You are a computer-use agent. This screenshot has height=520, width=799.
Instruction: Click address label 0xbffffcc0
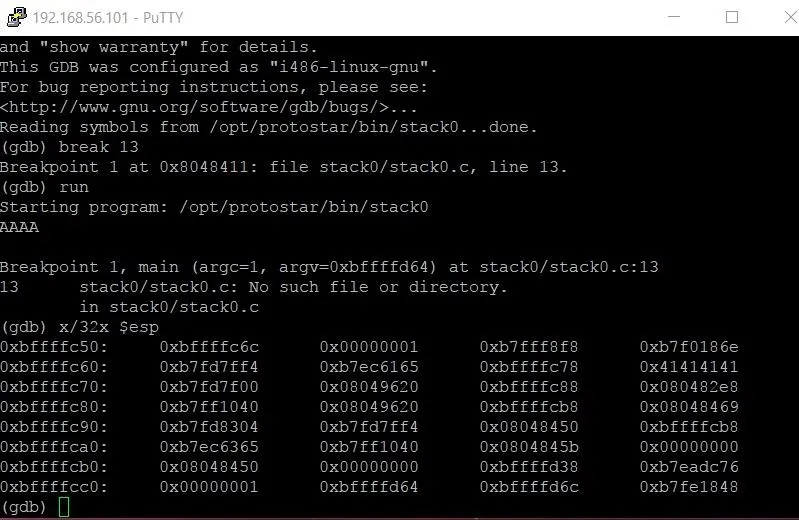[x=54, y=487]
